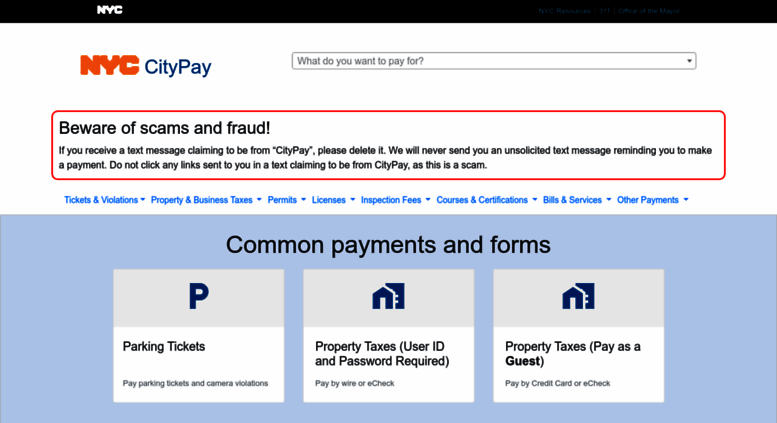
Task: Open the Other Payments dropdown
Action: pos(653,200)
